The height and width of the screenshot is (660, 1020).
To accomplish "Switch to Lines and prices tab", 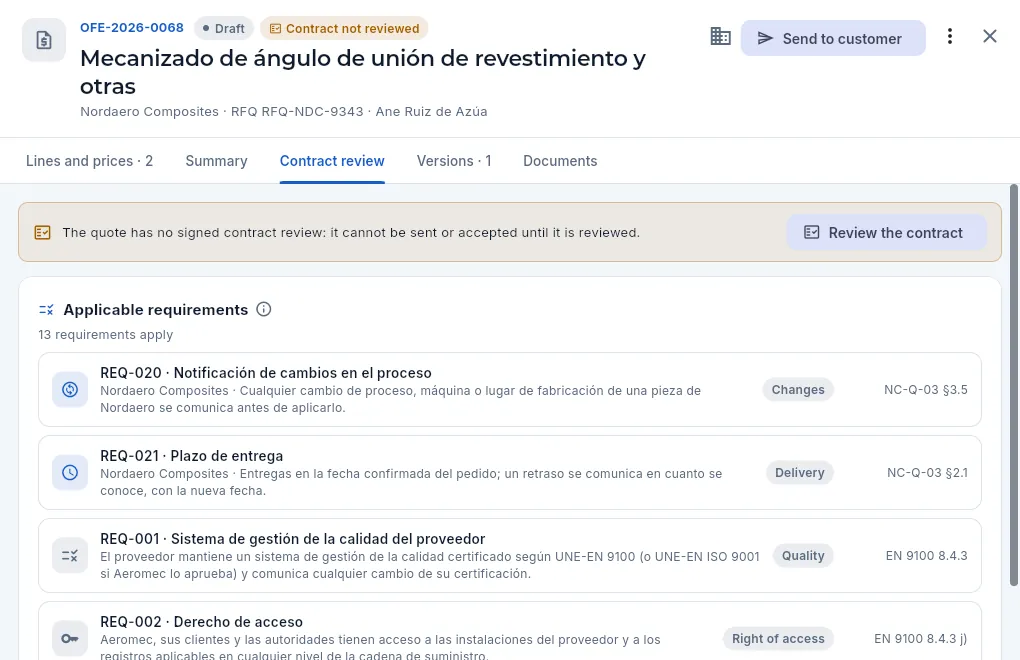I will click(90, 161).
